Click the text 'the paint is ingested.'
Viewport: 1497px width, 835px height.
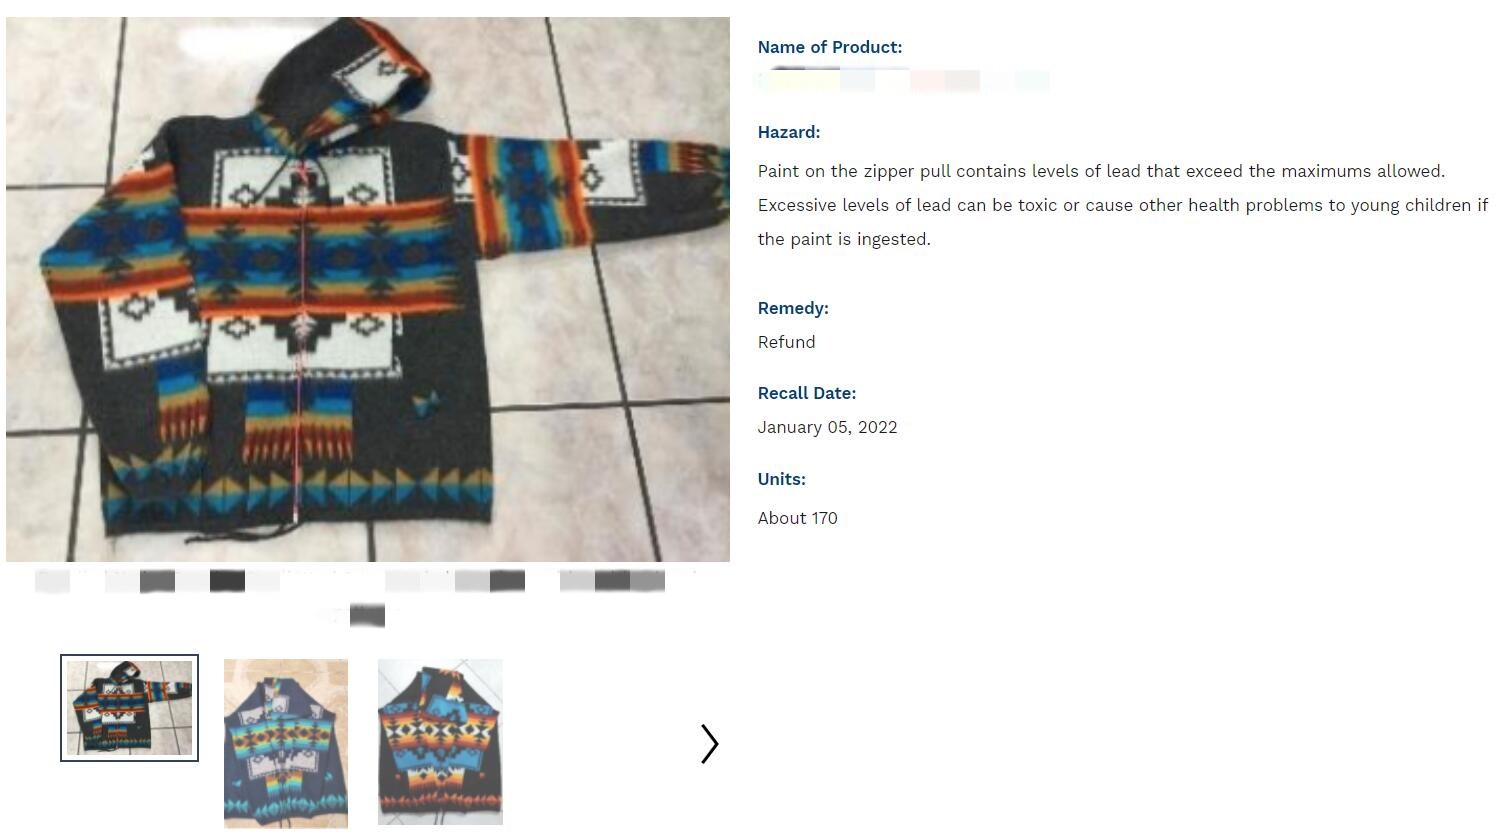click(x=844, y=239)
